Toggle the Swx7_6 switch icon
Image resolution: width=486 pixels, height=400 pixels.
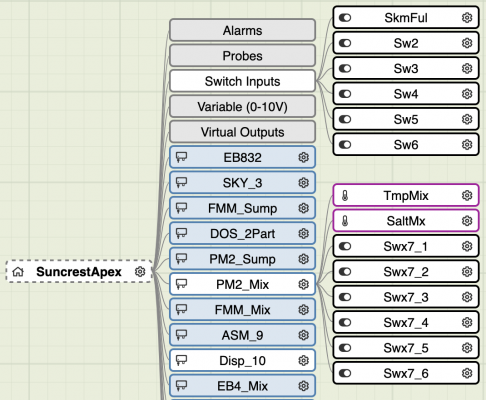tap(345, 373)
